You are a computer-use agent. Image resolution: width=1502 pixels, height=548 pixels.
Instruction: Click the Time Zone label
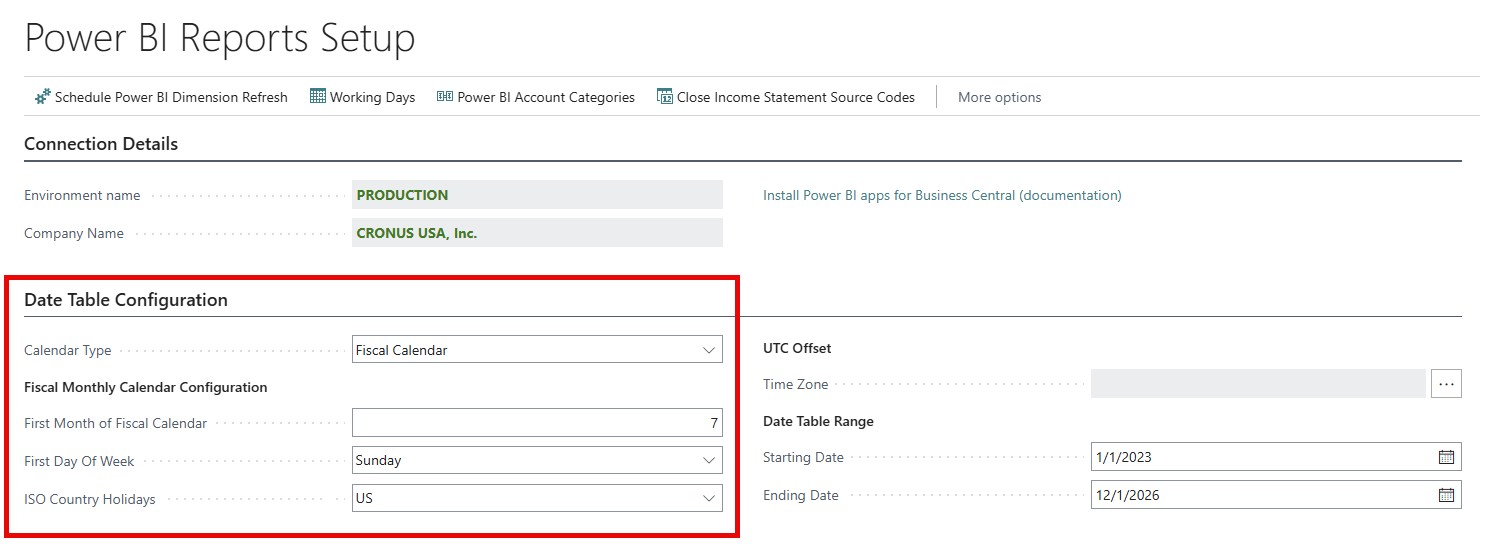coord(796,384)
